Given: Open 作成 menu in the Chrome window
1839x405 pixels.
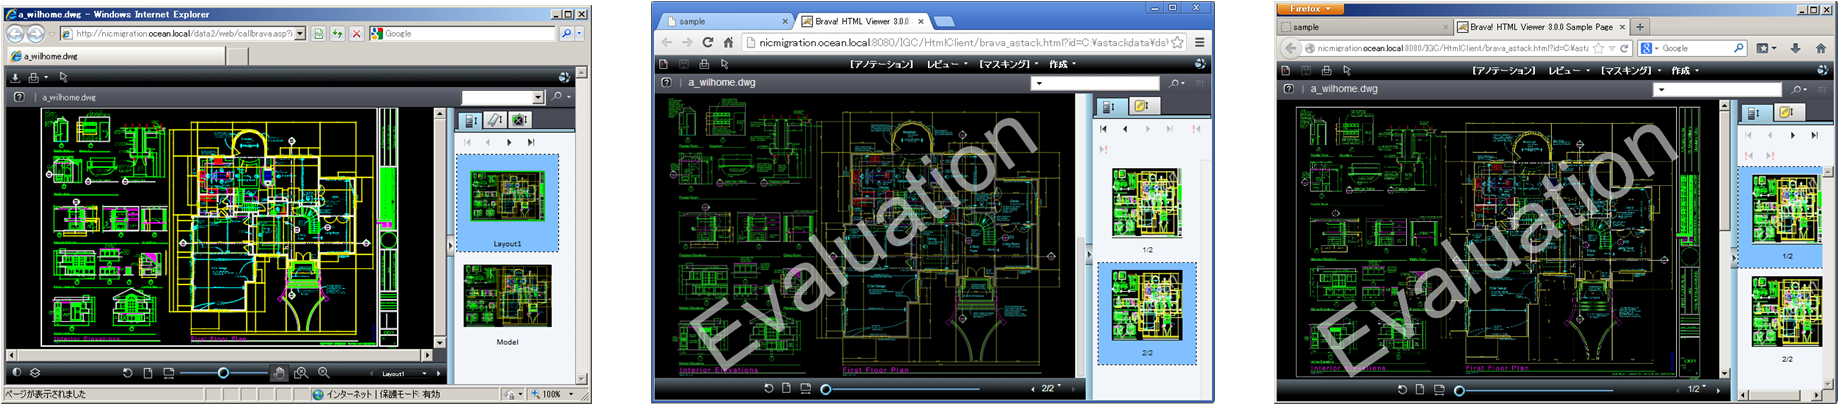Looking at the screenshot, I should tap(1062, 64).
